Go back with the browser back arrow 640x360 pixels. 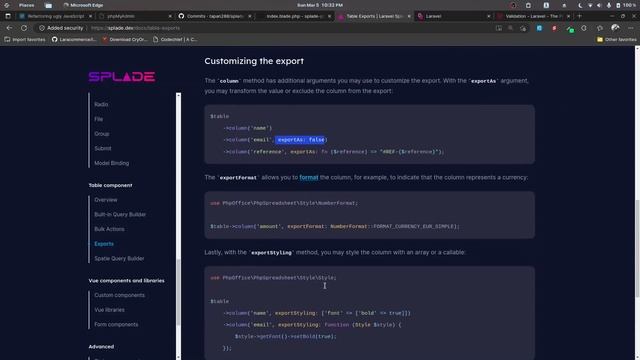click(9, 28)
